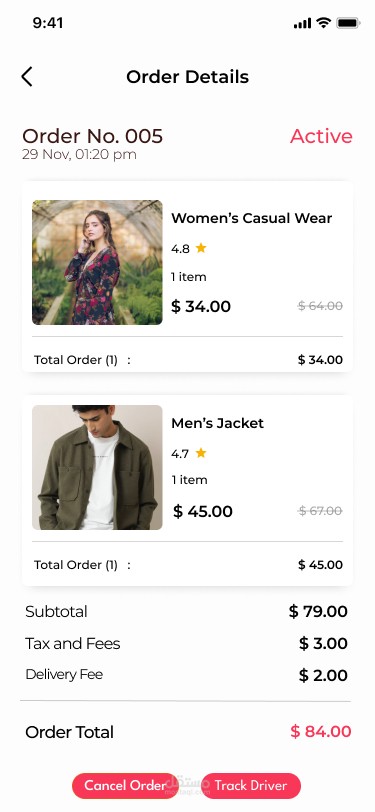Open the Women's Casual Wear product photo
Image resolution: width=375 pixels, height=812 pixels.
(x=97, y=263)
